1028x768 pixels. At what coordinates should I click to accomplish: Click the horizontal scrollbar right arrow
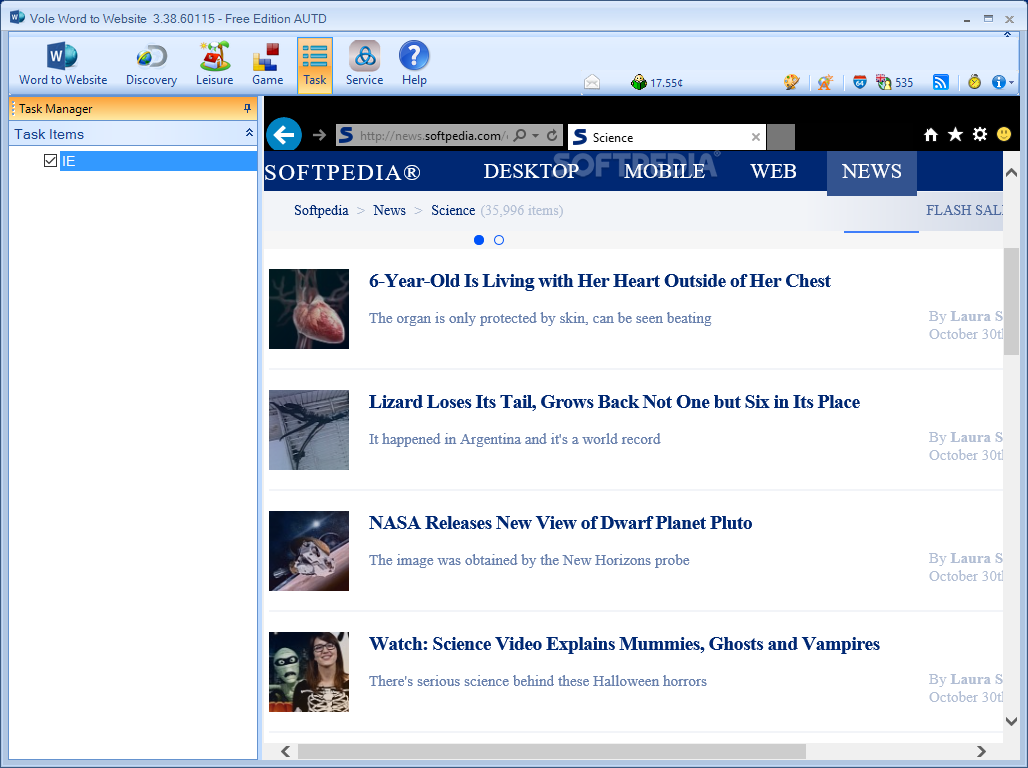click(981, 752)
